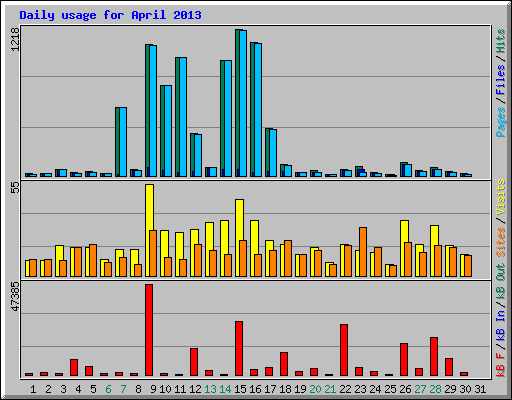The image size is (512, 400).
Task: Click the 'Hits' legend label
Action: click(500, 41)
